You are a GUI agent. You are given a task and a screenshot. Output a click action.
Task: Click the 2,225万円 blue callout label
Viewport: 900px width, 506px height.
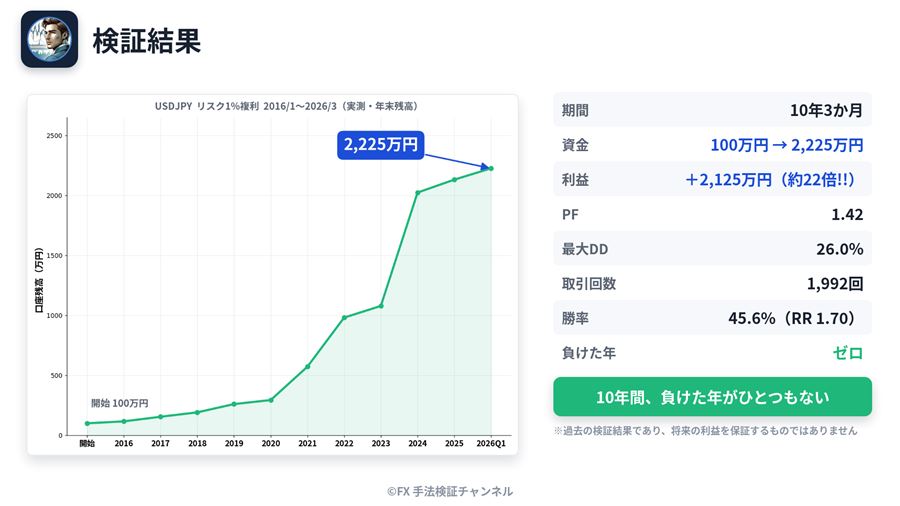381,145
